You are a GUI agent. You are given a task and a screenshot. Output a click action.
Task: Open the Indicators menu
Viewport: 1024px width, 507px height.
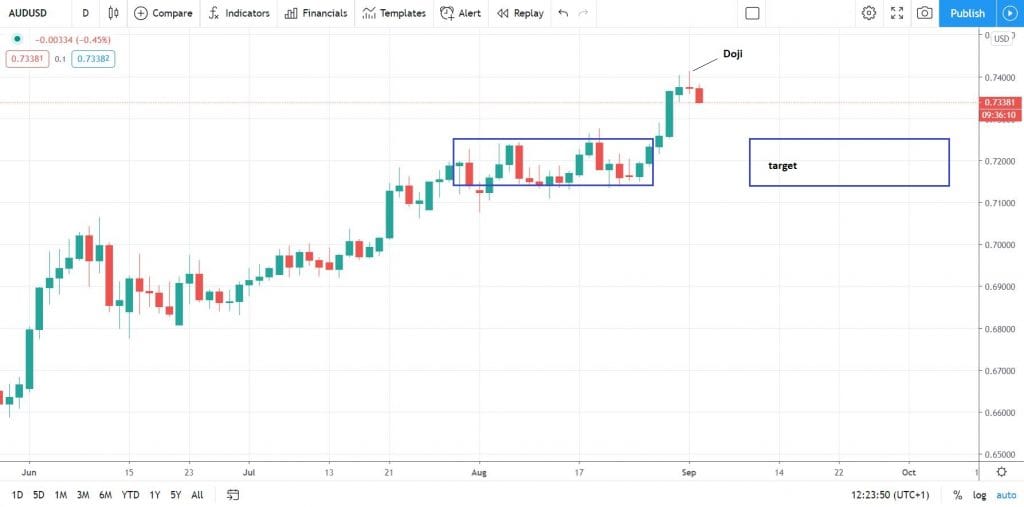tap(238, 12)
